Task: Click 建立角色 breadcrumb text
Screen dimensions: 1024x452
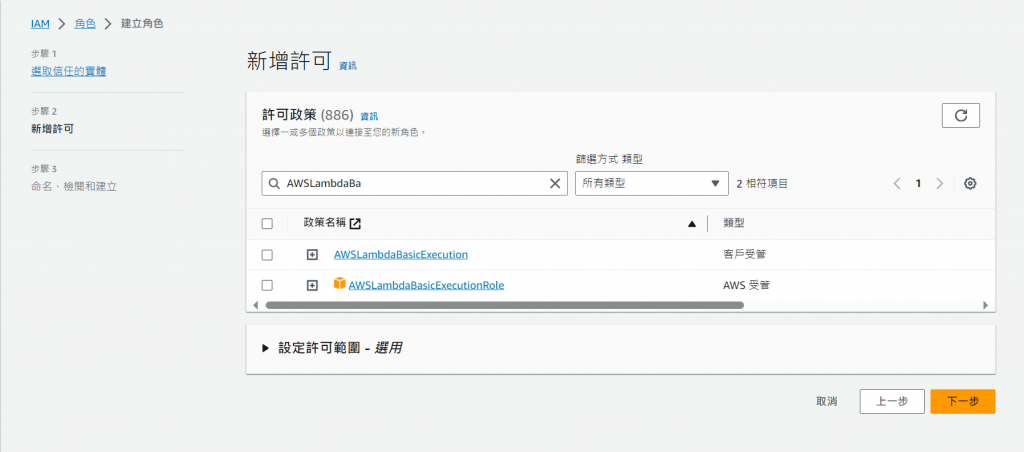Action: tap(142, 24)
